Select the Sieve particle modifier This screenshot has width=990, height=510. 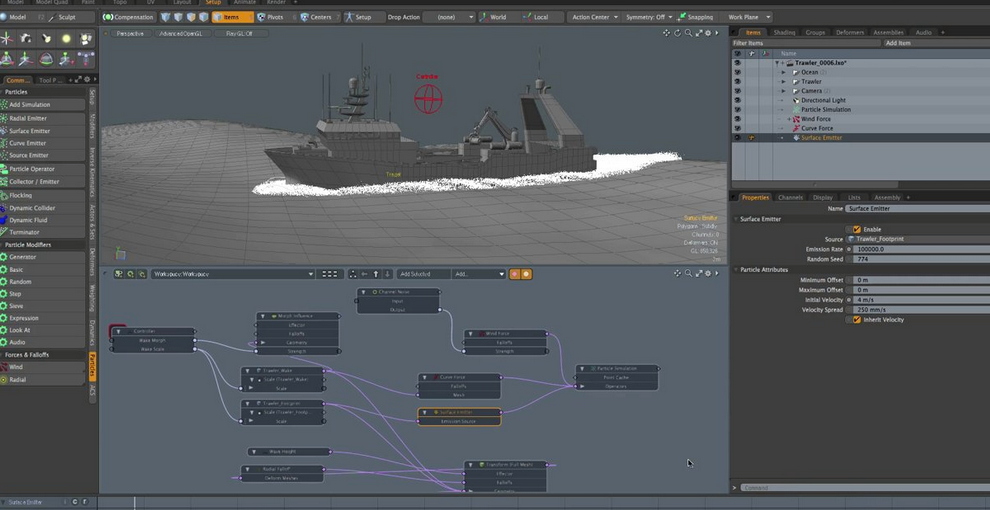[x=16, y=306]
